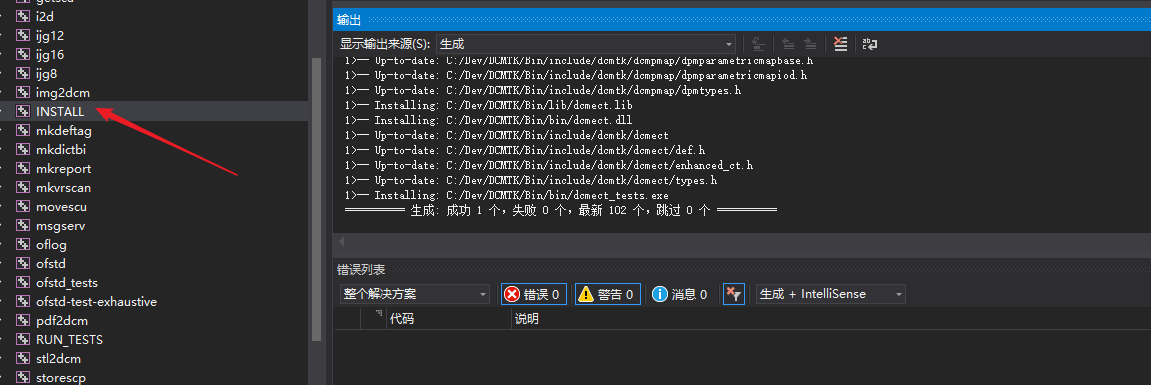Click the up-to-date line ending in dcmtk/dcmect

pos(506,136)
